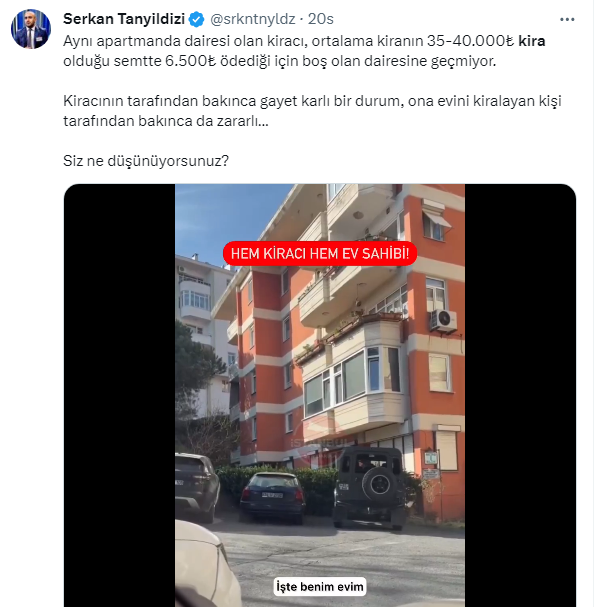Click the red HEM KİRACI HEM EV SAHİBİ banner
Viewport: 606px width, 607px height.
(320, 254)
